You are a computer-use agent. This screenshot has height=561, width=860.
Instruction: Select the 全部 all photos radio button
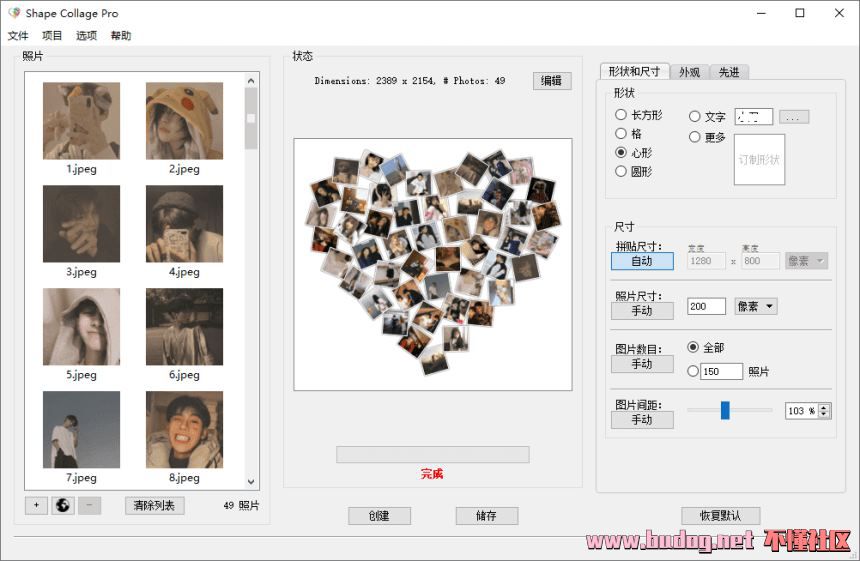point(694,347)
